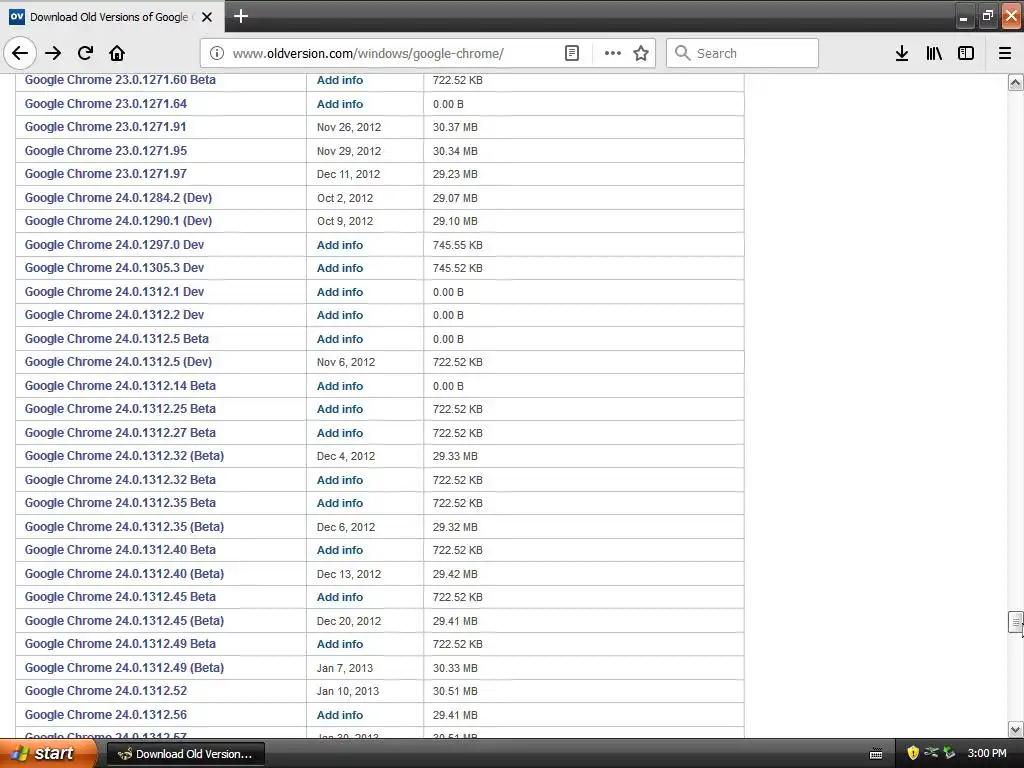
Task: Focus the Firefox Search box
Action: coord(743,53)
